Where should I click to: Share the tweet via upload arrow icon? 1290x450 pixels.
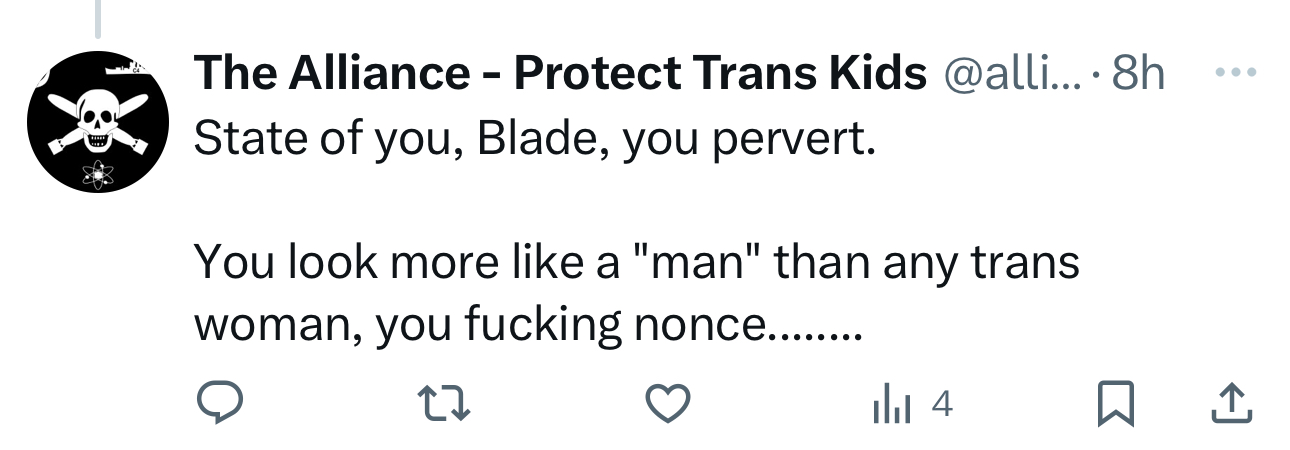click(1231, 404)
